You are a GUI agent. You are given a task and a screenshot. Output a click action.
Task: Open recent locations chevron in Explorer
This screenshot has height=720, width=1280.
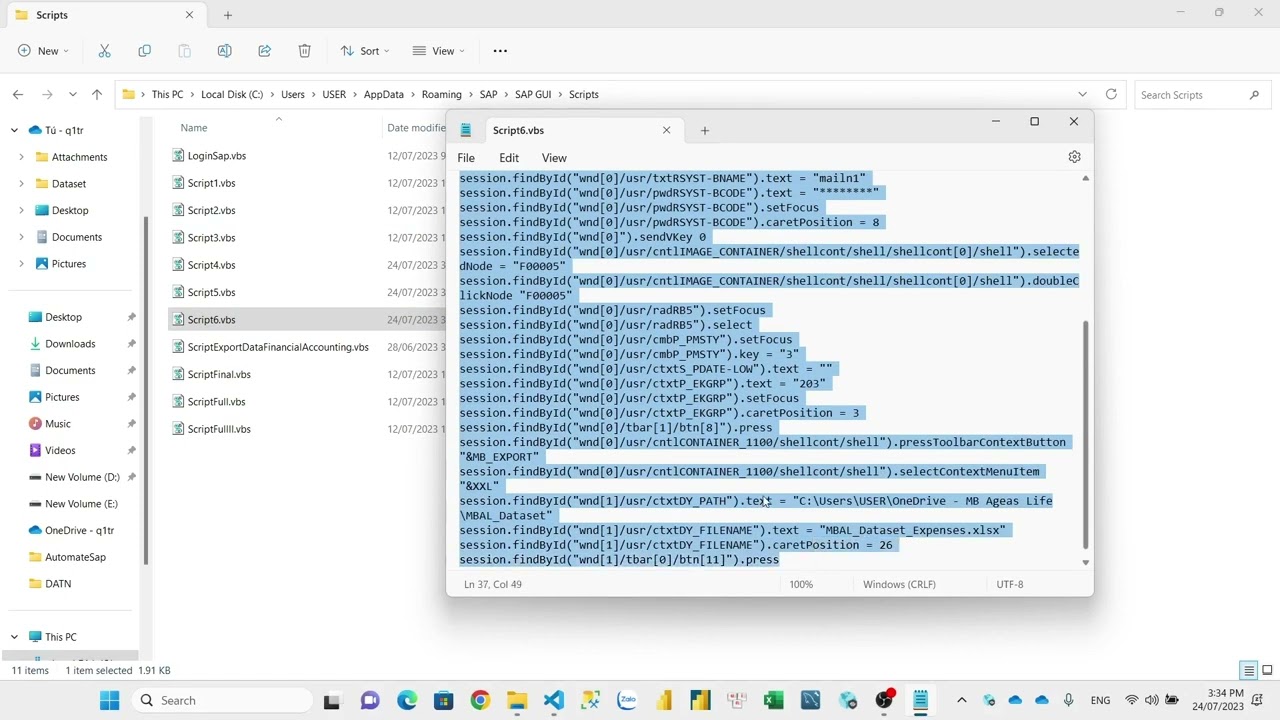(x=72, y=94)
